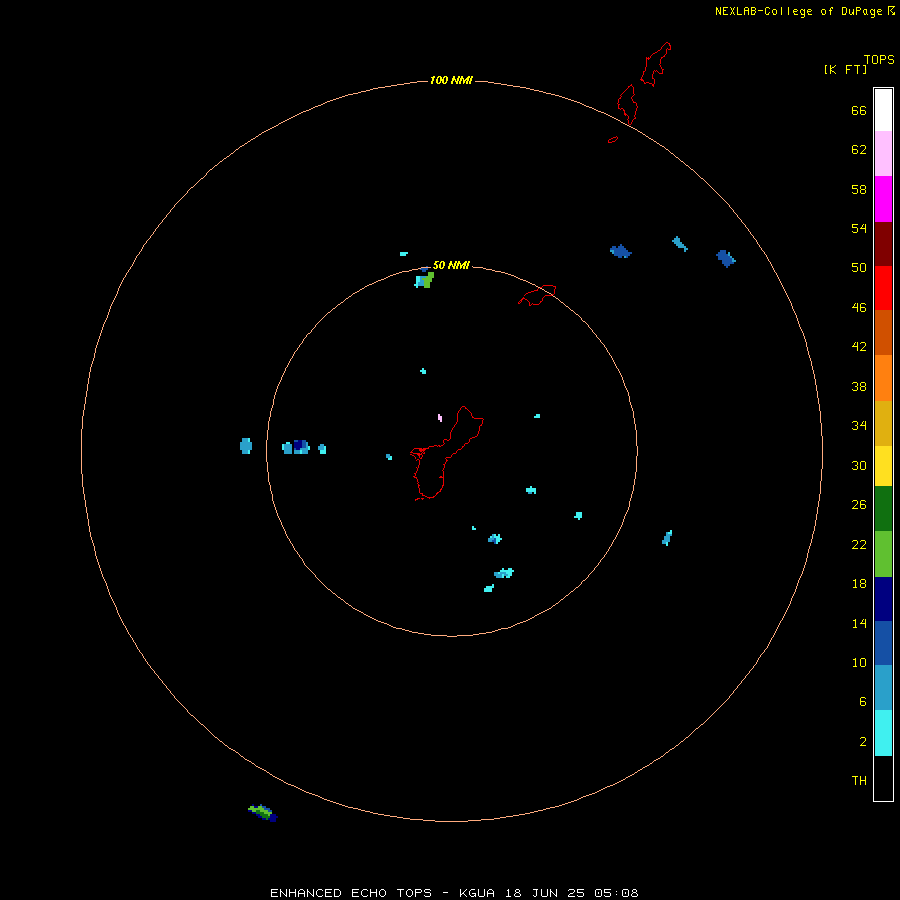Image resolution: width=900 pixels, height=900 pixels.
Task: Click the light blue legend swatch
Action: 883,688
